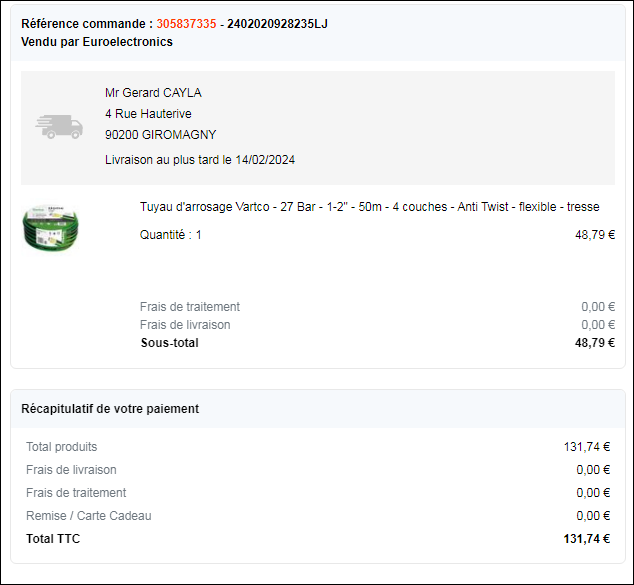
Task: Click the Total produits label
Action: point(62,447)
